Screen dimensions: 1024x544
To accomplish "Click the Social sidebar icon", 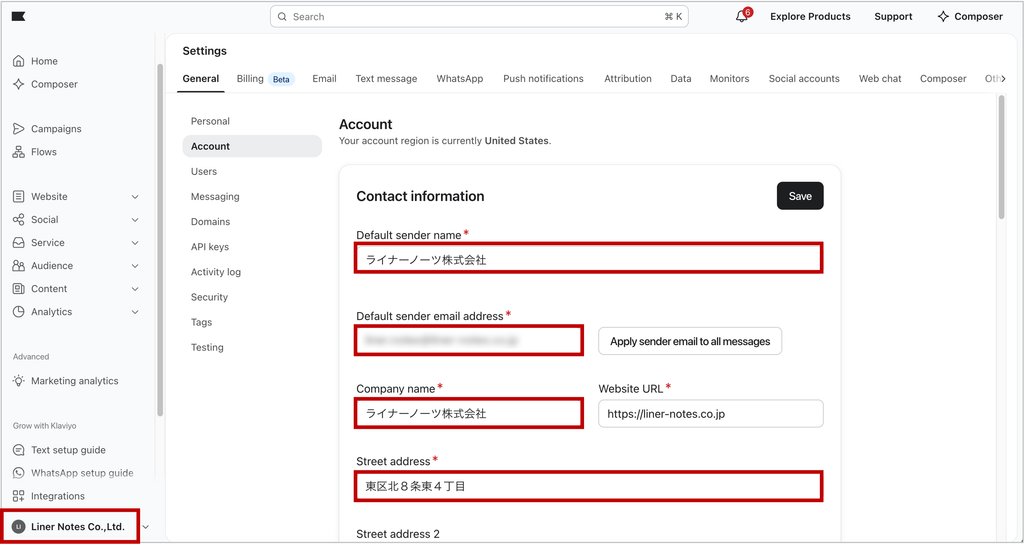I will 19,219.
